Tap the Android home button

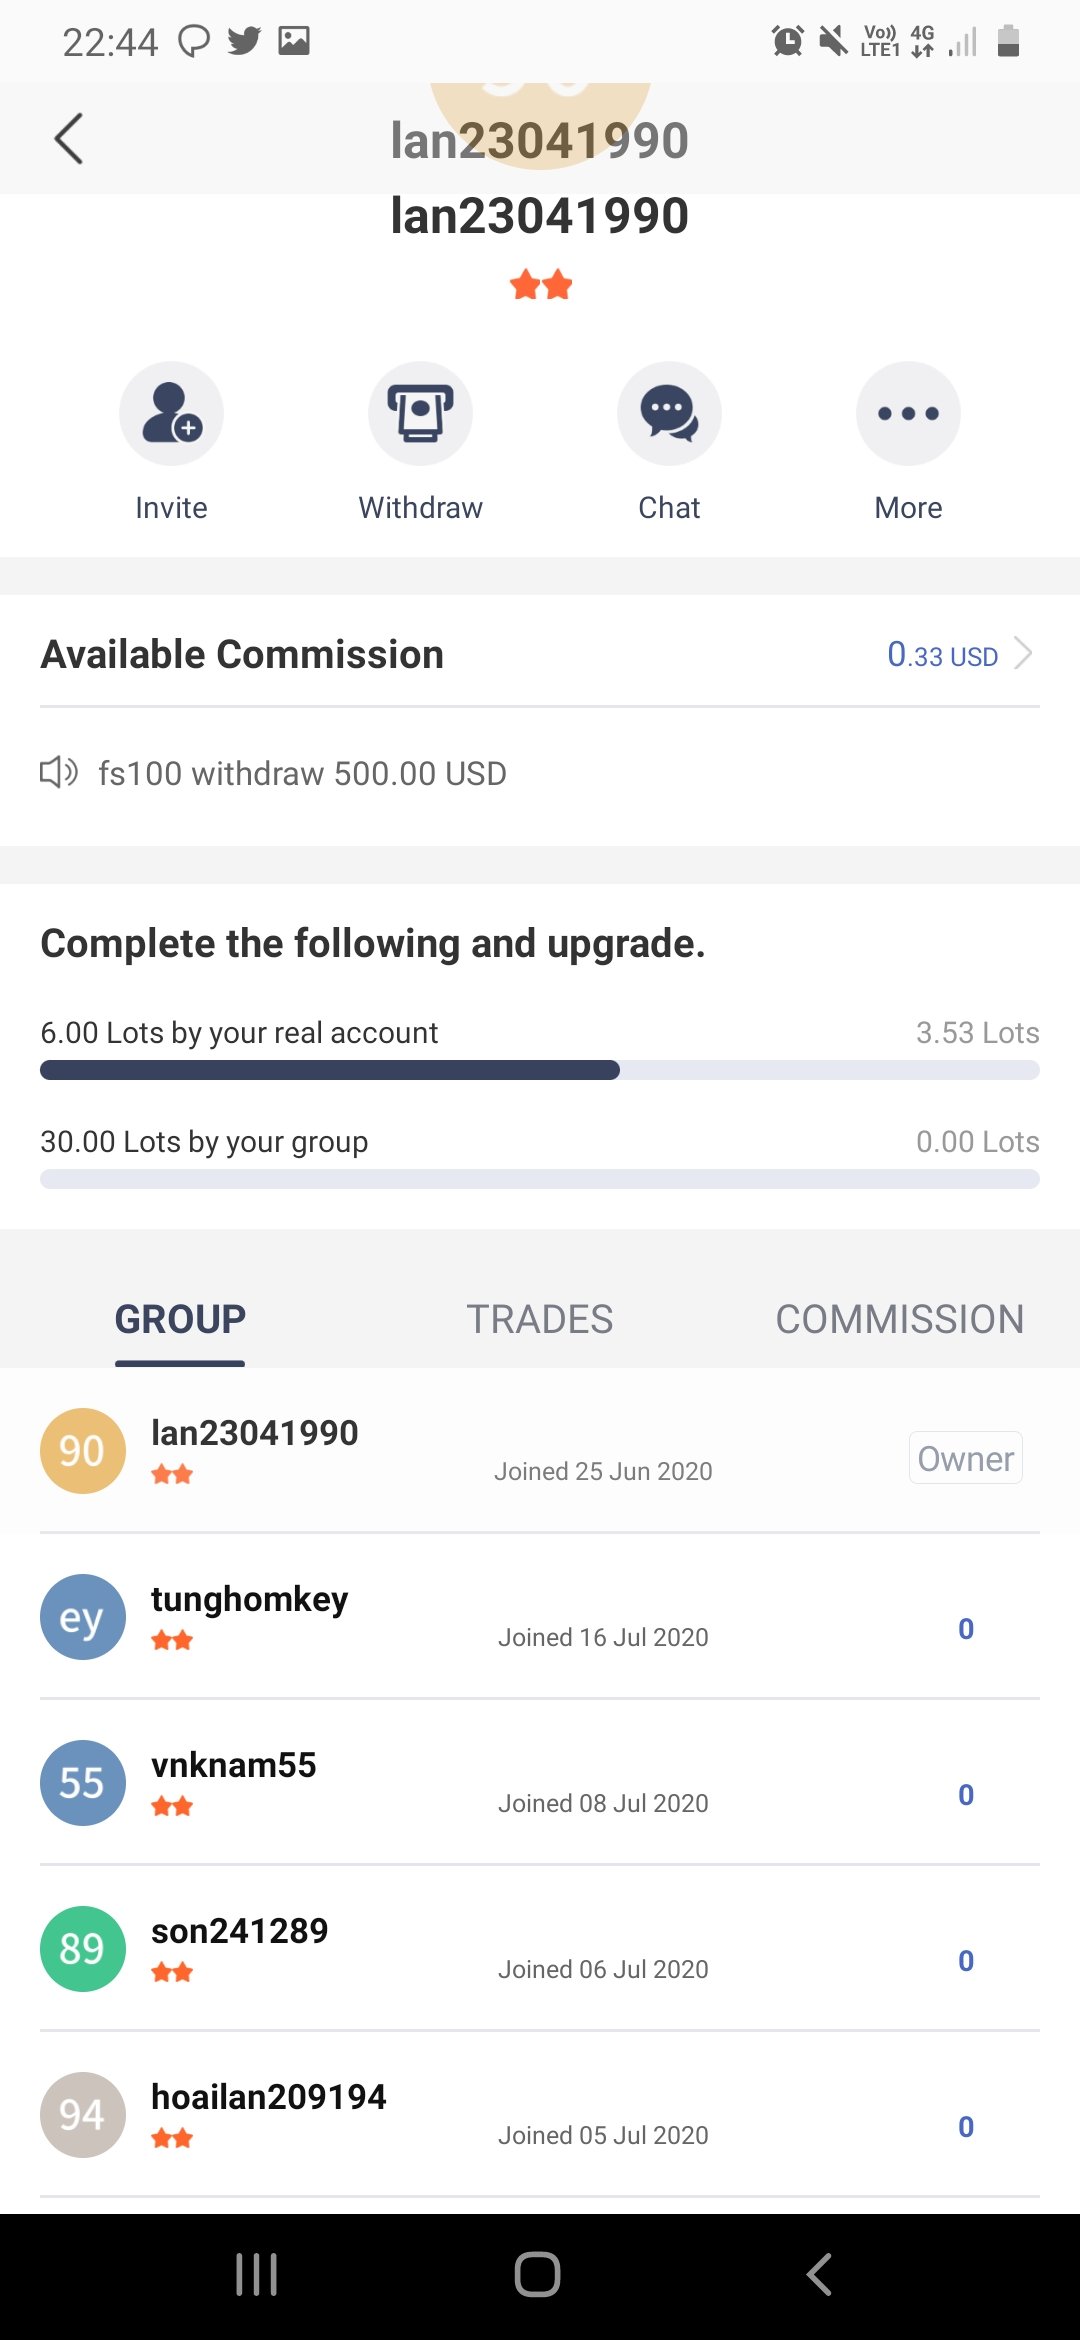(537, 2275)
